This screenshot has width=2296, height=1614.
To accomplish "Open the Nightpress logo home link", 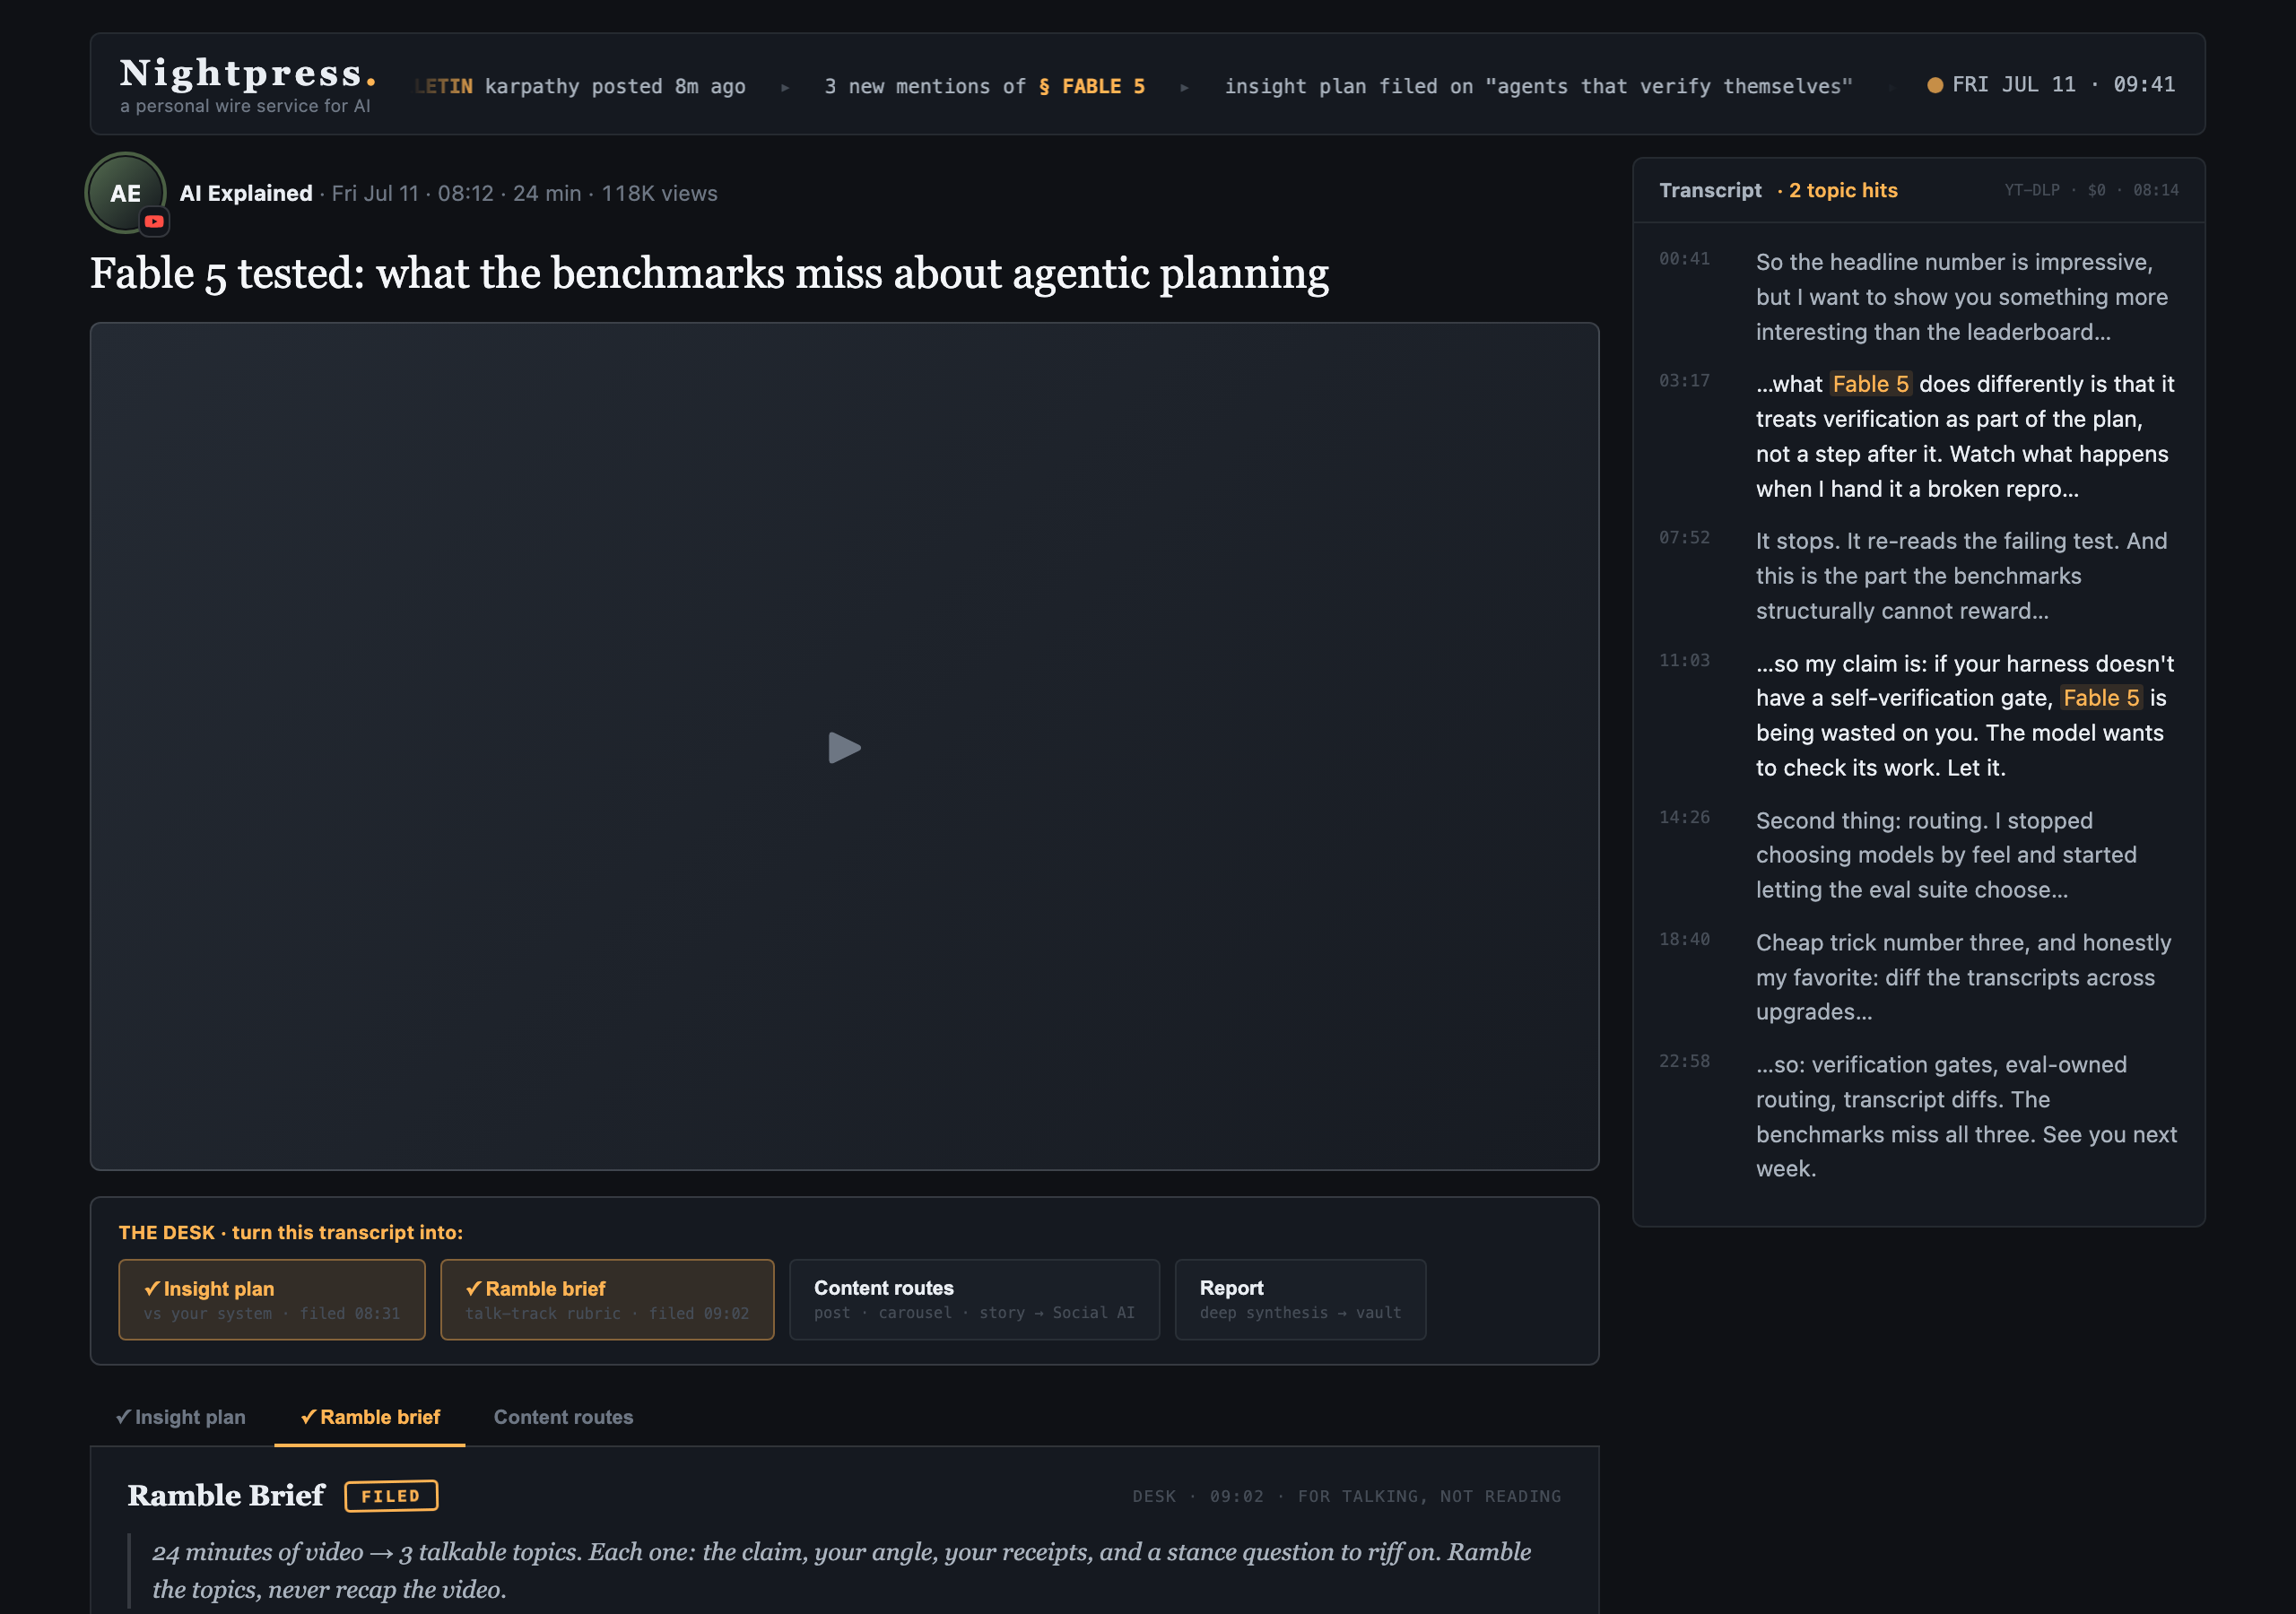I will tap(247, 83).
